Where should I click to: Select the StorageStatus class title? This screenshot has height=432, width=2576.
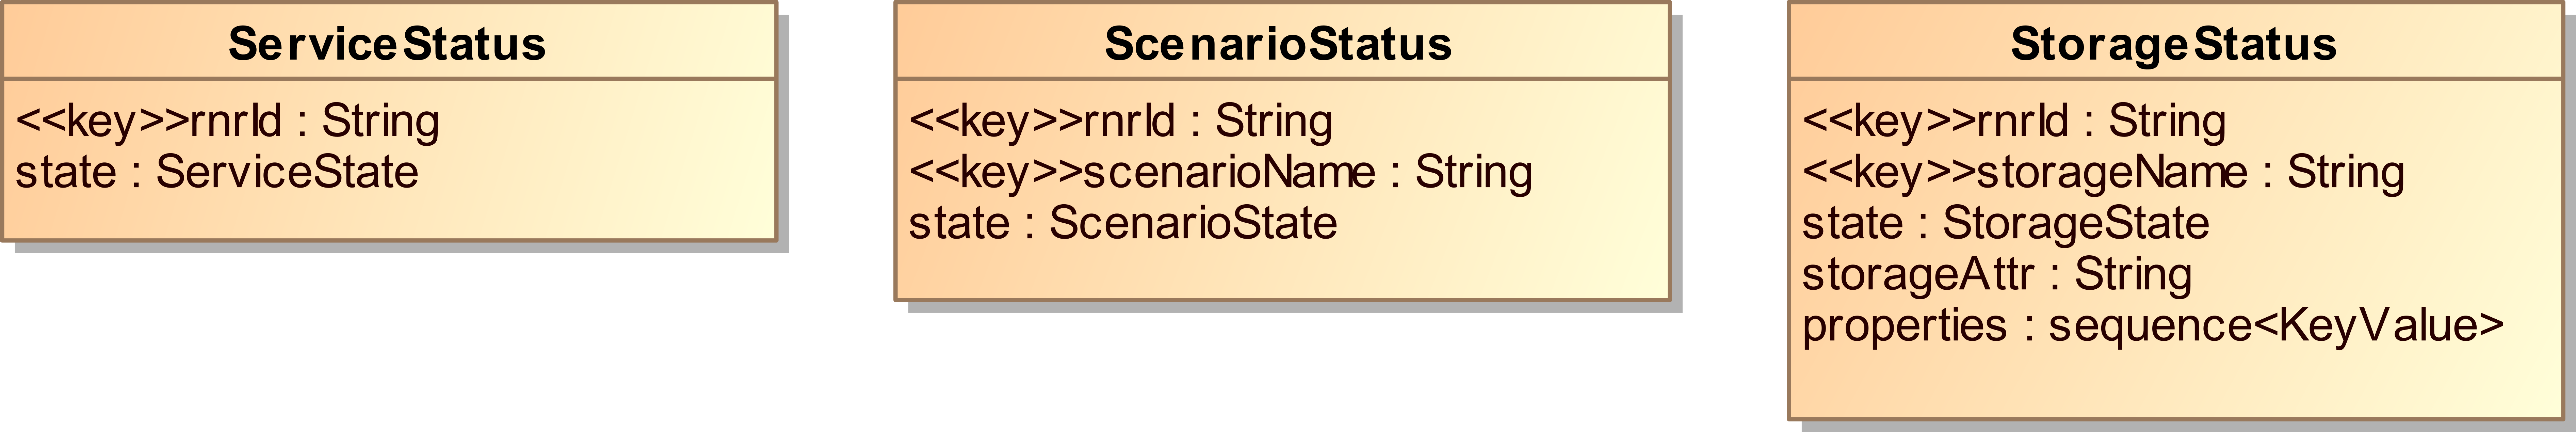tap(2173, 44)
